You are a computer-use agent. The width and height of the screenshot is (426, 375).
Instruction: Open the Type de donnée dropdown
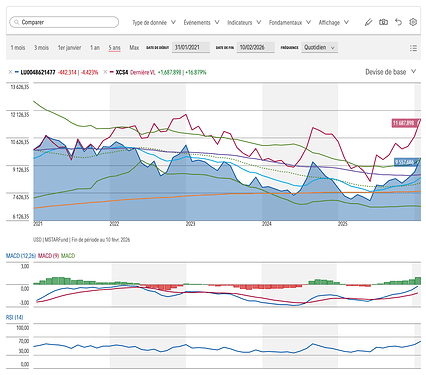click(x=154, y=22)
